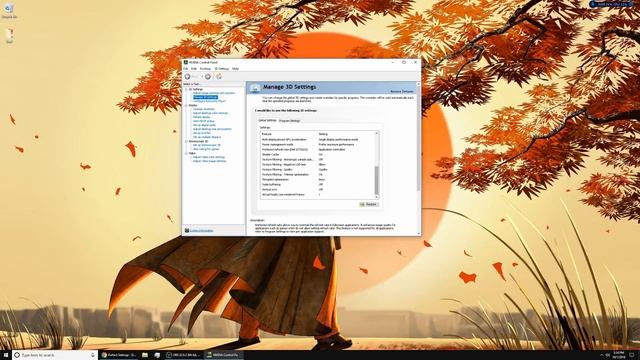Click the settings list scroll-up arrow
The height and width of the screenshot is (360, 640).
coord(376,133)
